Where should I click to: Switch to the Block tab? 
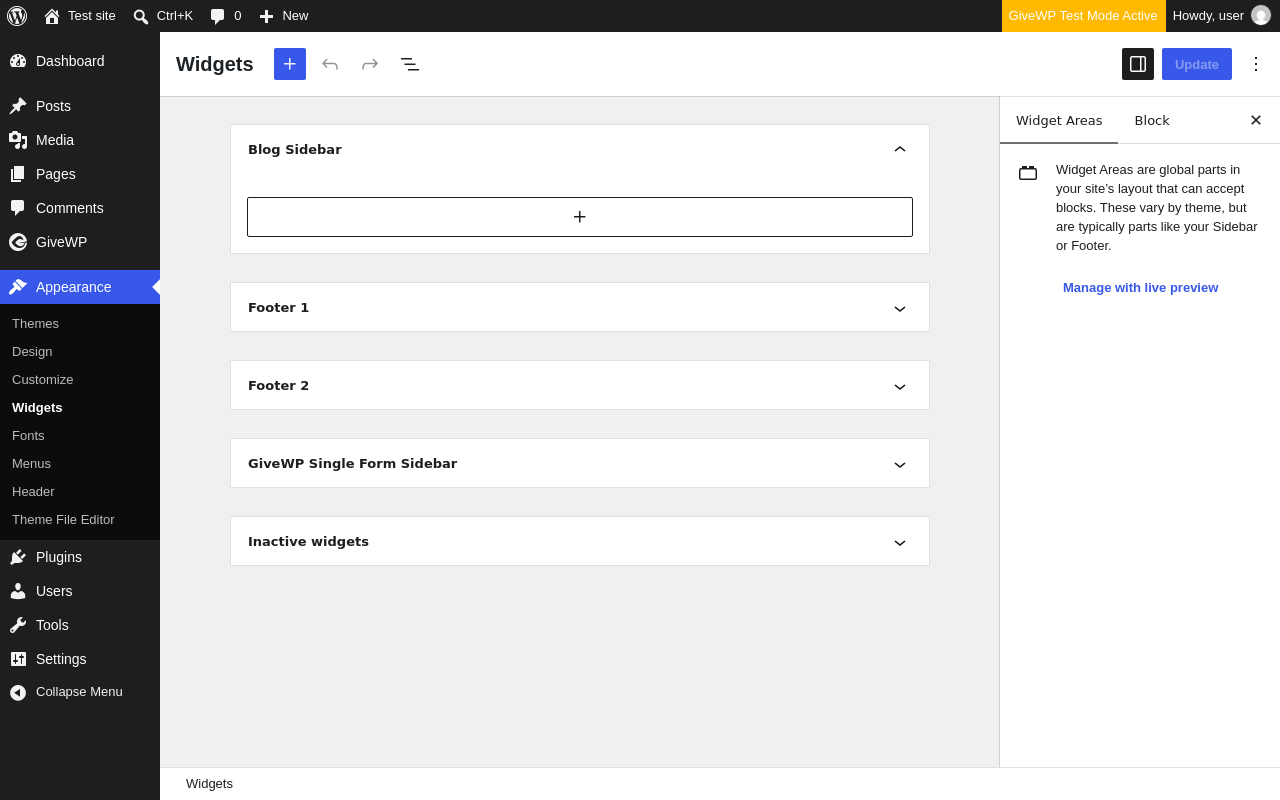pos(1152,120)
